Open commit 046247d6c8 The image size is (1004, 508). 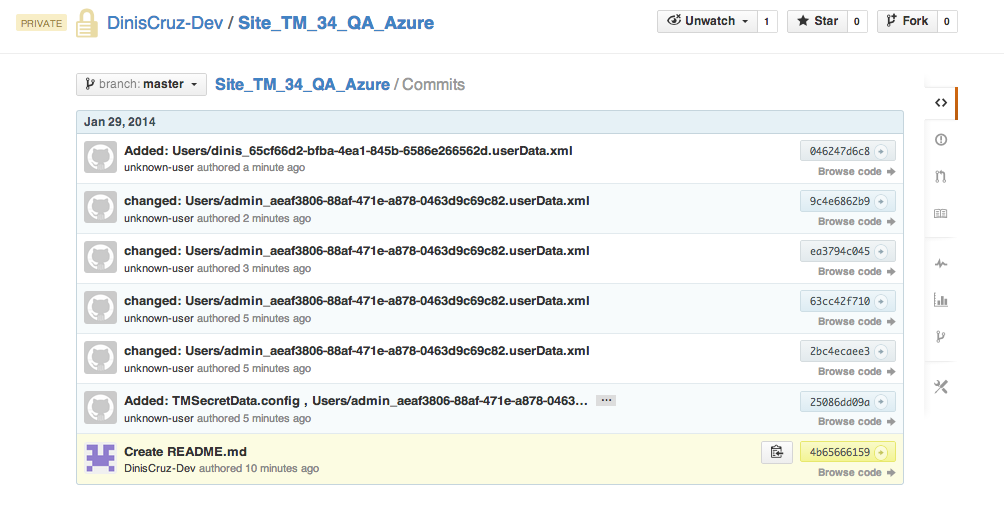coord(840,151)
